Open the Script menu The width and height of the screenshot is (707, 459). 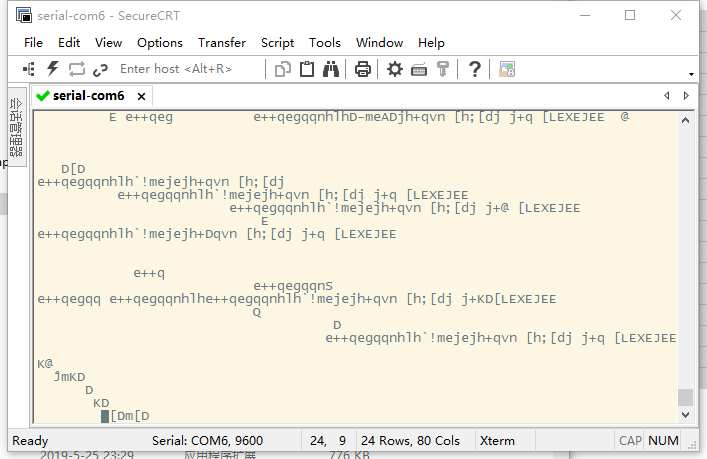[x=277, y=43]
